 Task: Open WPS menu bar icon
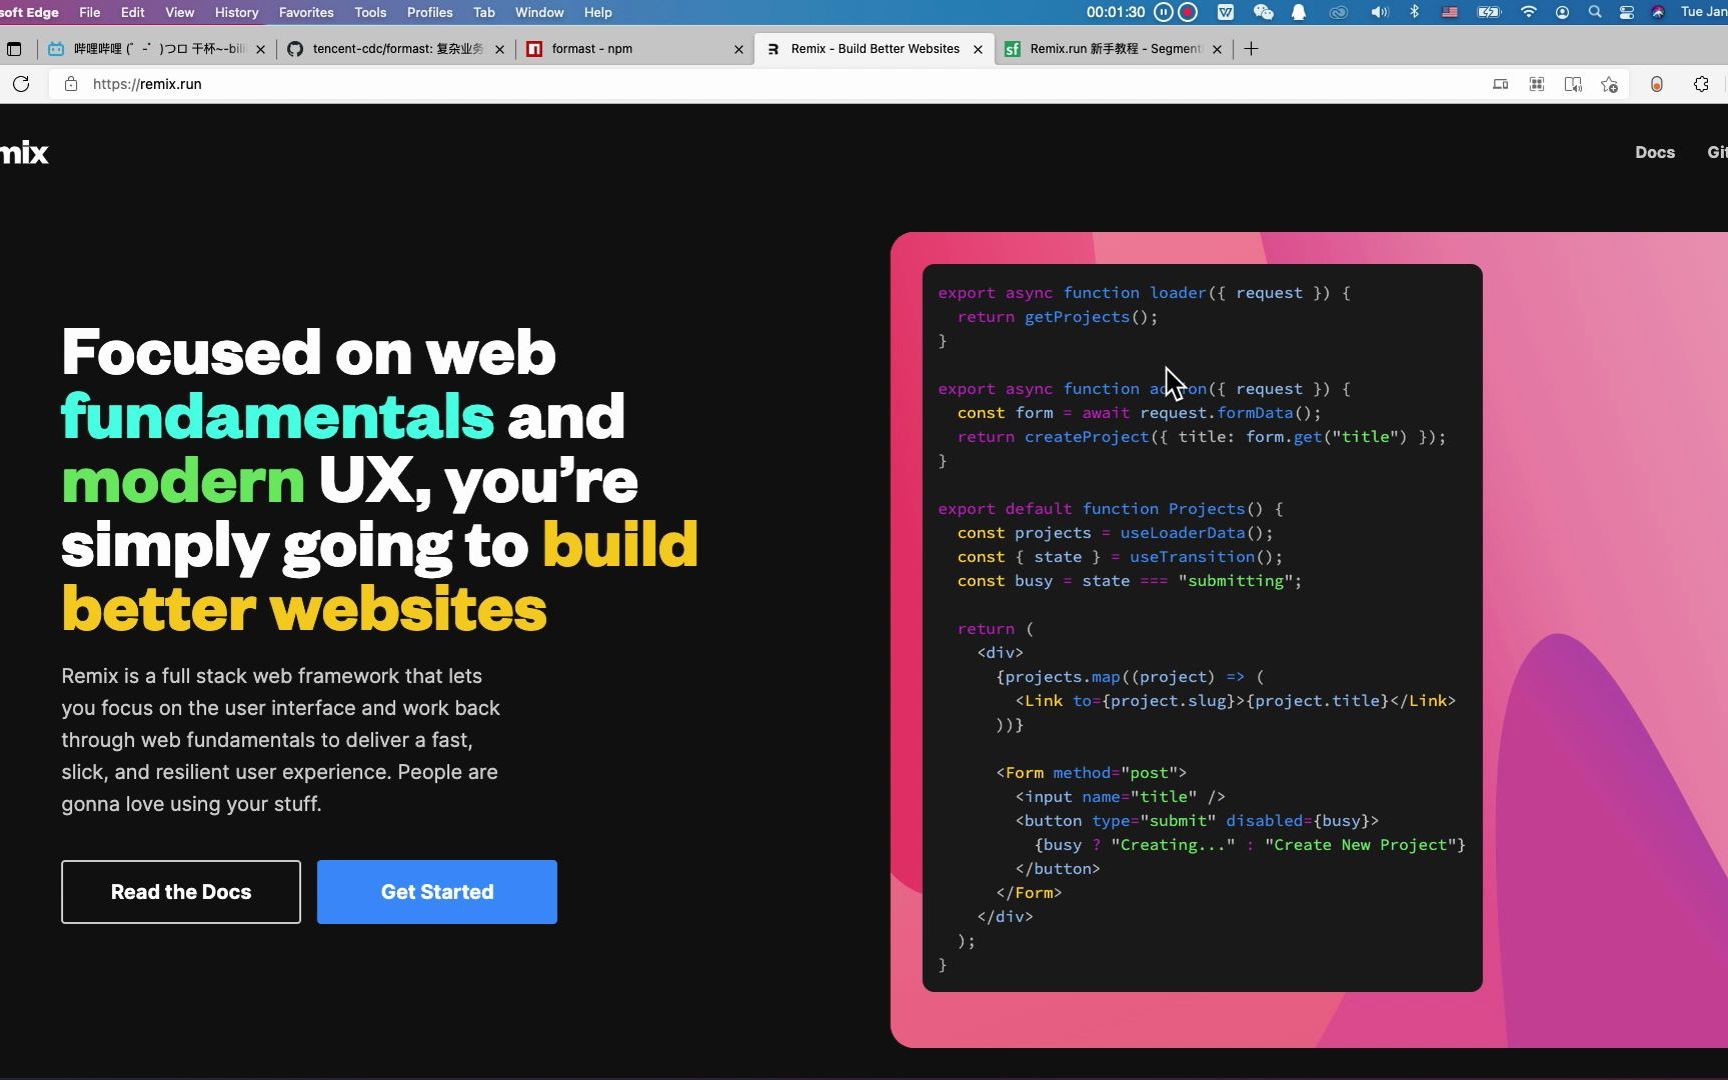click(x=1225, y=12)
